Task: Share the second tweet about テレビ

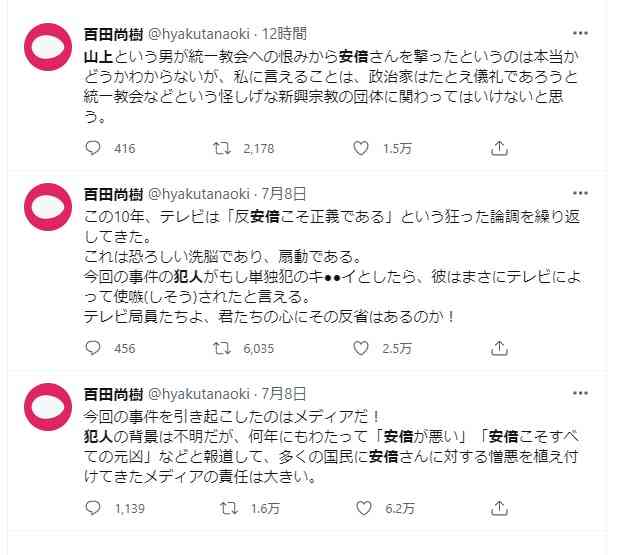Action: click(x=498, y=348)
